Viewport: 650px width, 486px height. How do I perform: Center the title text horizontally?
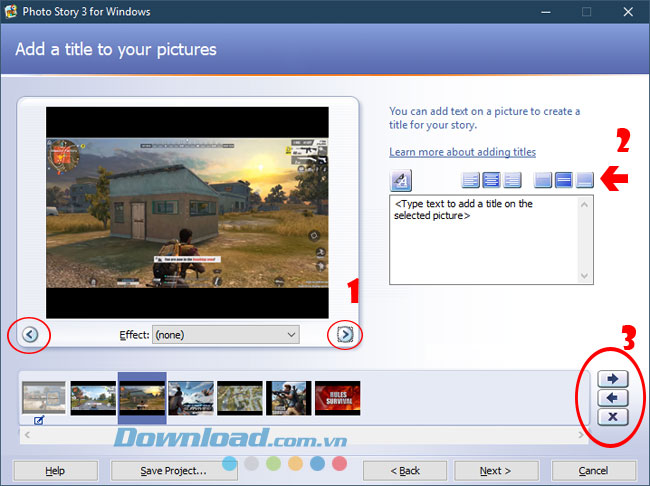click(x=491, y=180)
